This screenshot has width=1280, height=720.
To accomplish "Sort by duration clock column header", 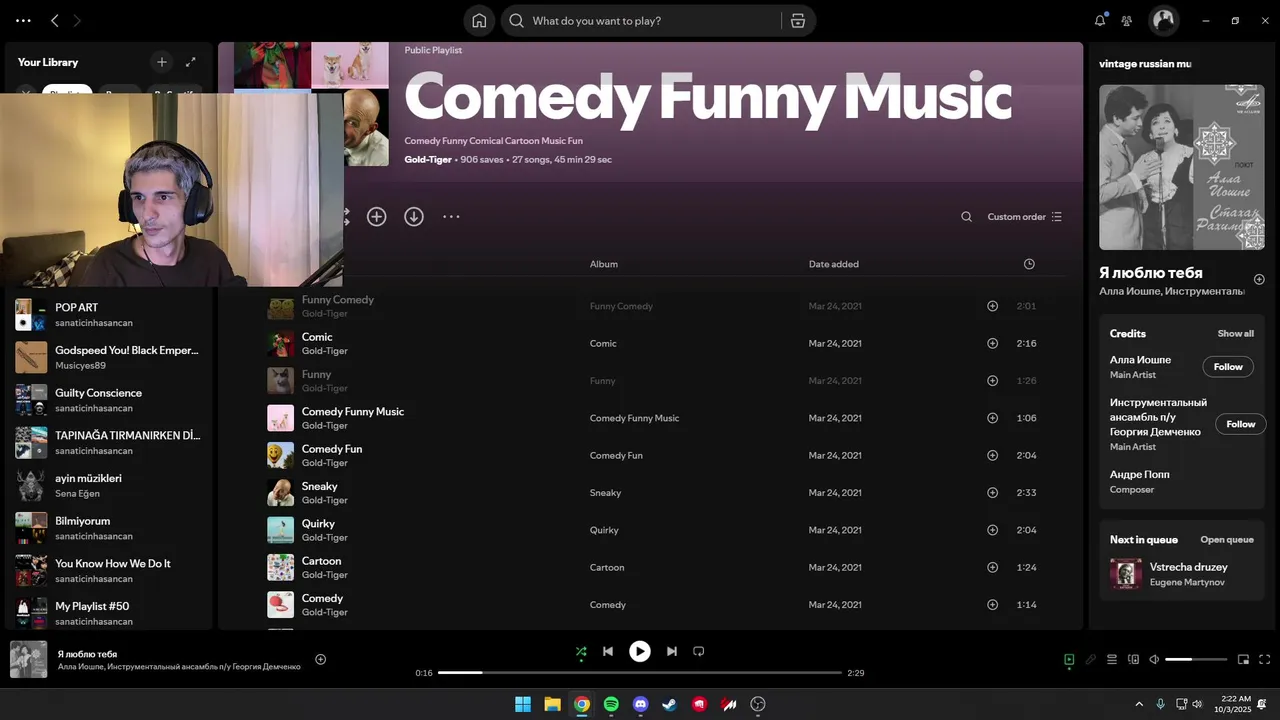I will (x=1029, y=264).
